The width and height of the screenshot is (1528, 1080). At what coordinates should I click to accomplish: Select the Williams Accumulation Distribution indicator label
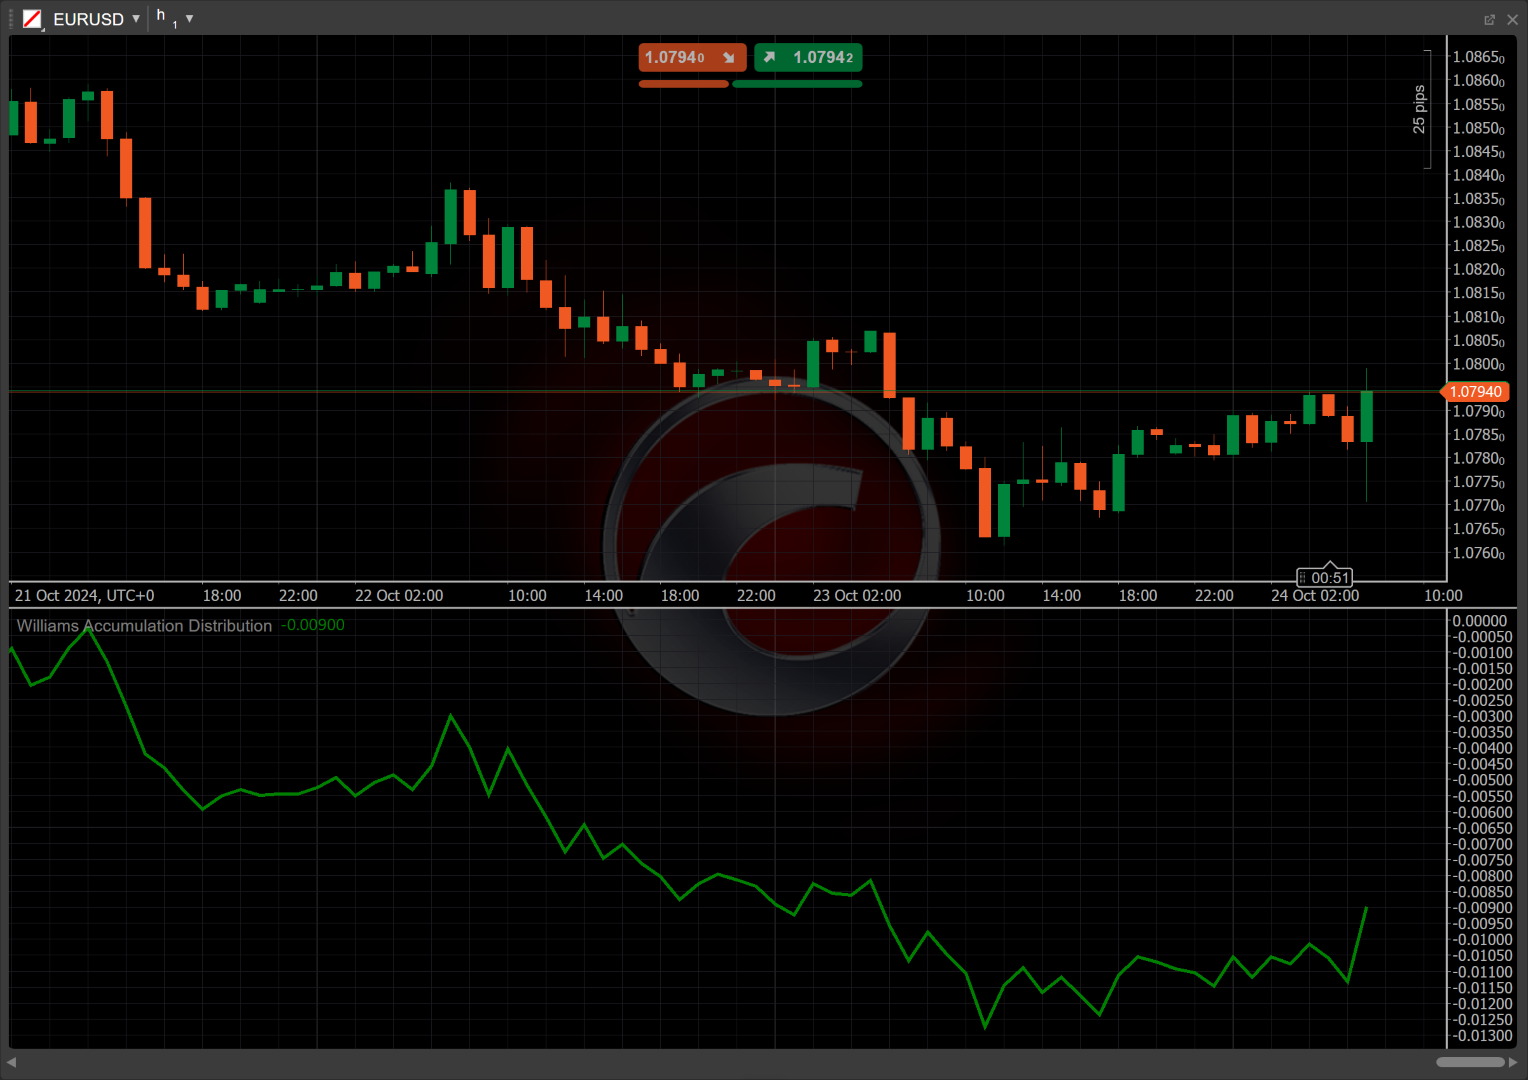tap(144, 626)
